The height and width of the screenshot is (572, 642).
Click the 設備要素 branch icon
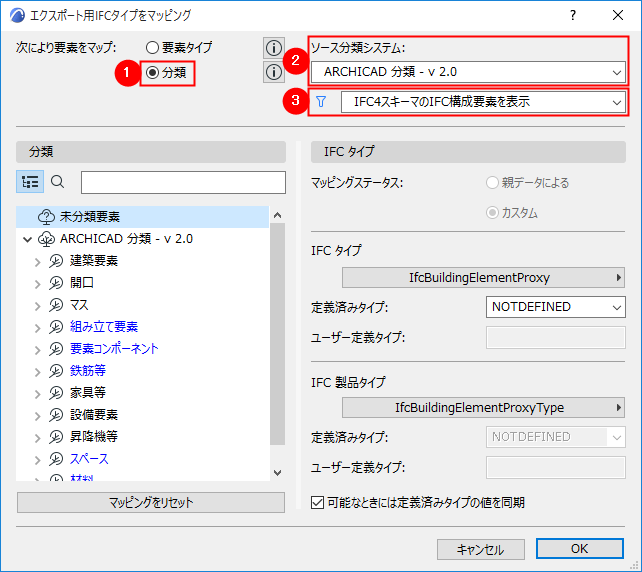[56, 415]
